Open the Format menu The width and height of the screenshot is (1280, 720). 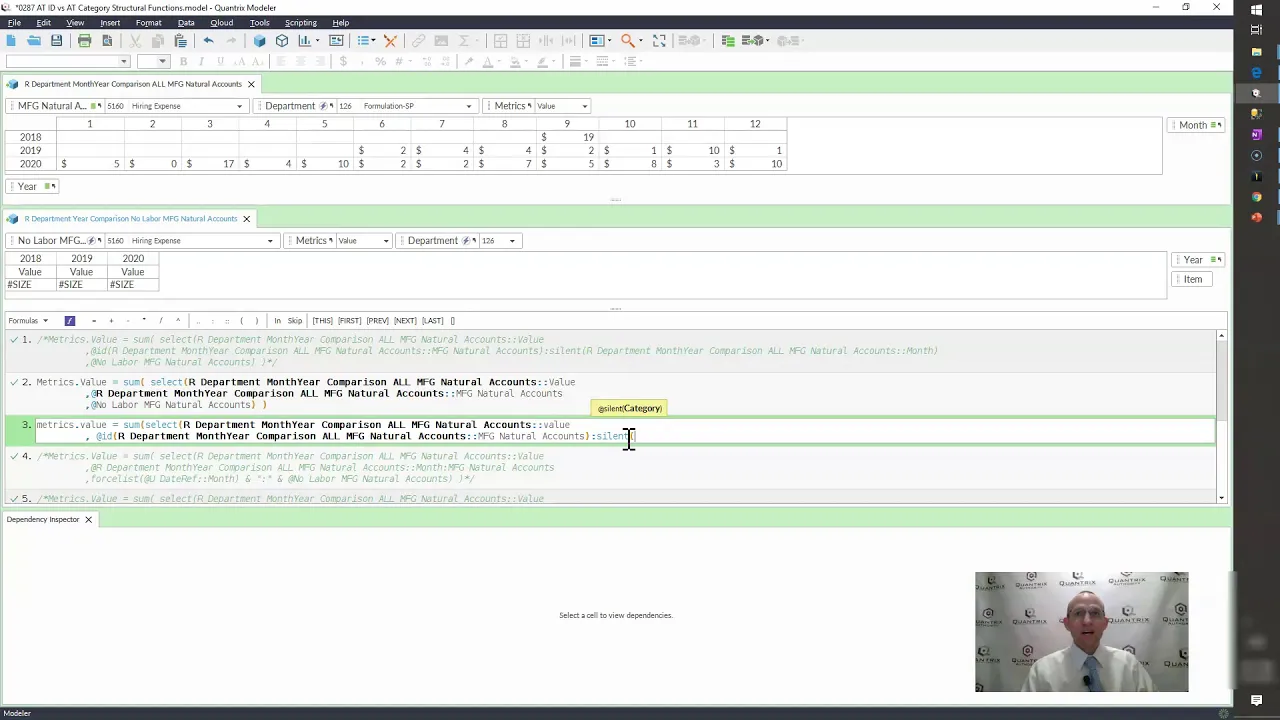click(148, 22)
